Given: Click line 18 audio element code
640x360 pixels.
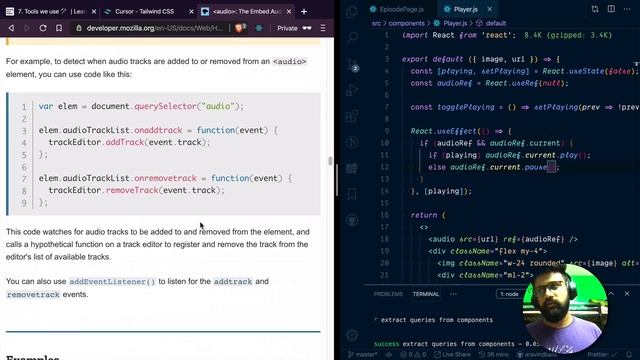Looking at the screenshot, I should click(503, 239).
